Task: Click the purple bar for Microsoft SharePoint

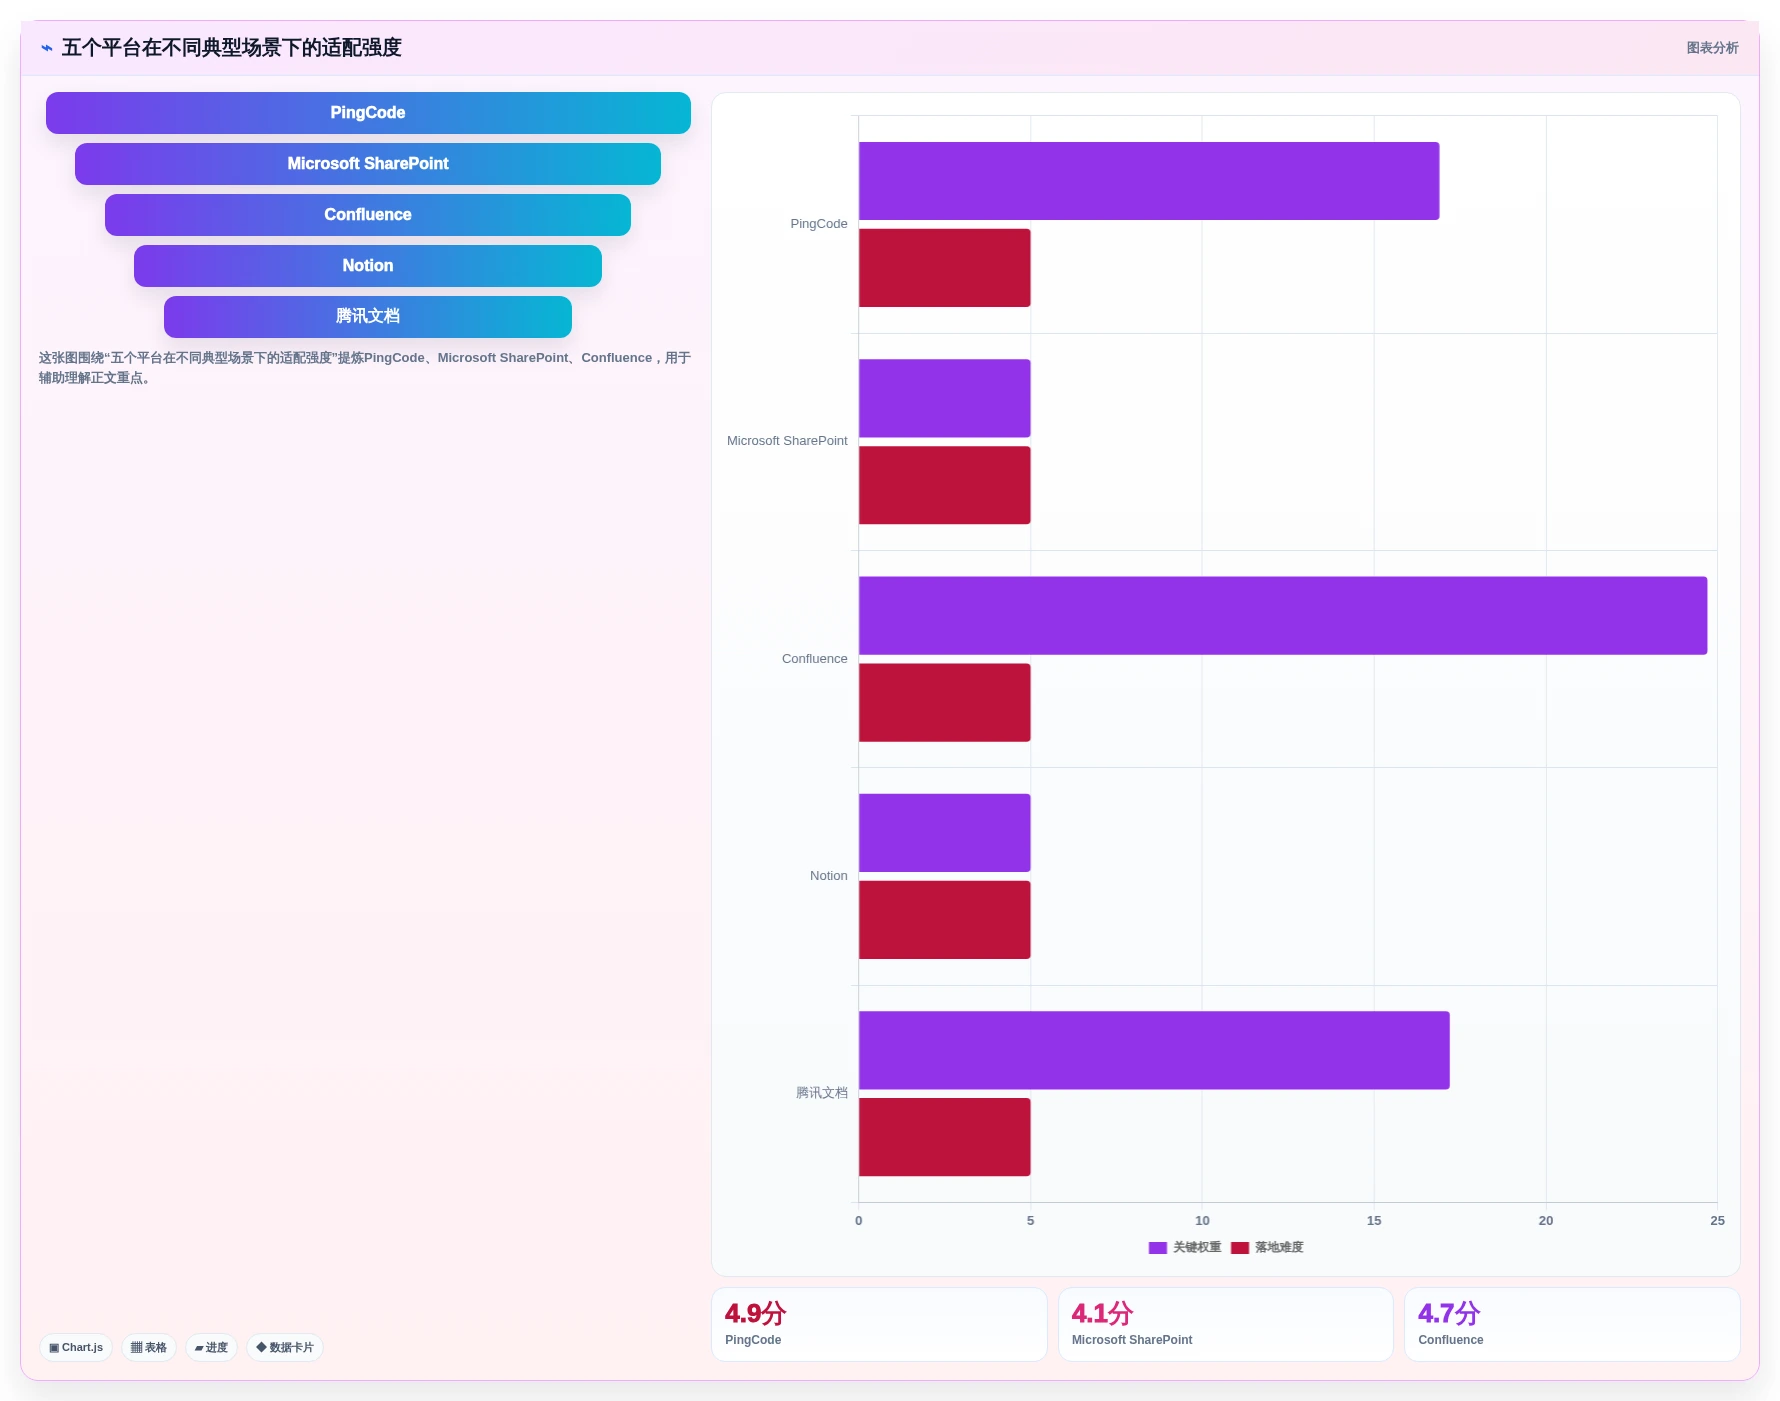Action: 944,398
